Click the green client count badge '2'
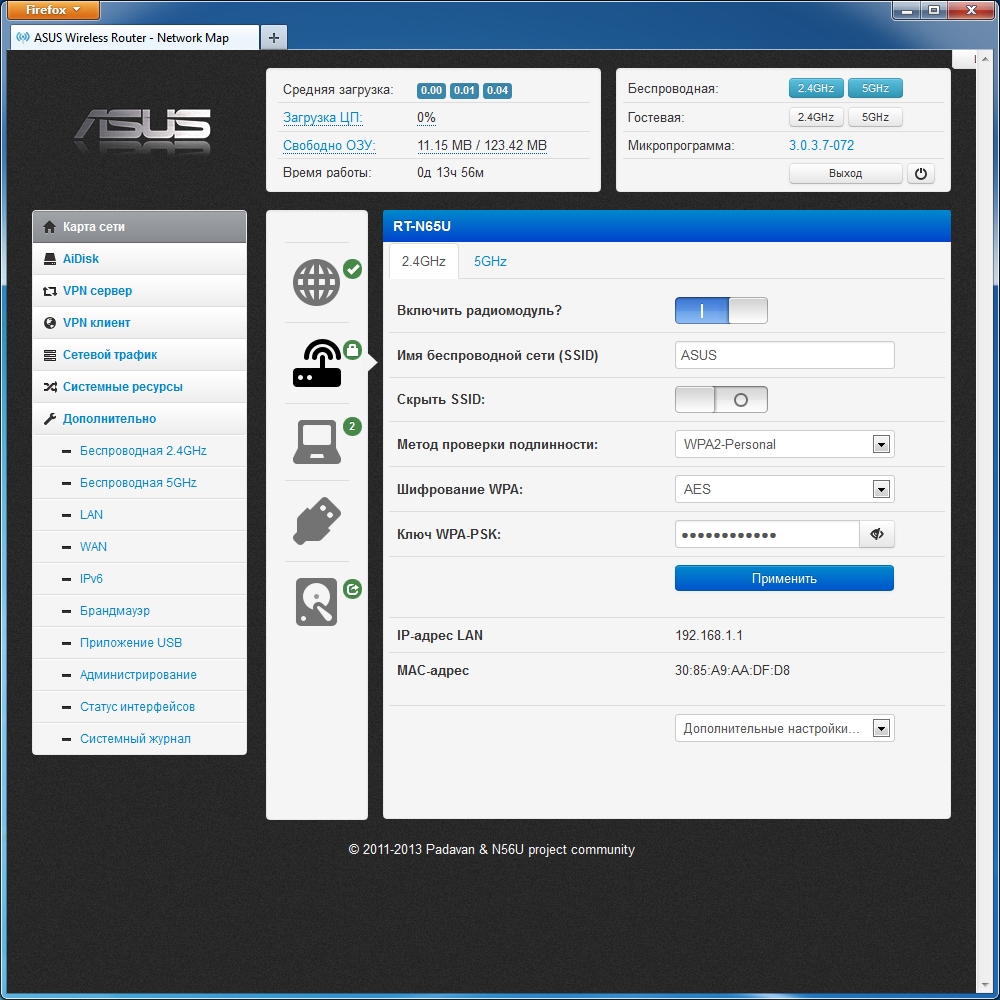This screenshot has width=1000, height=1000. (352, 426)
